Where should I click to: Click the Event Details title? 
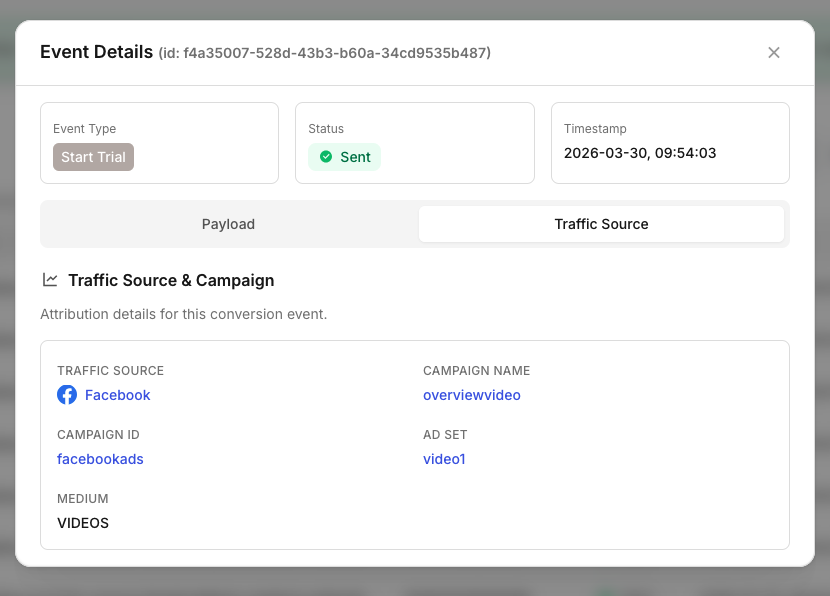[96, 52]
